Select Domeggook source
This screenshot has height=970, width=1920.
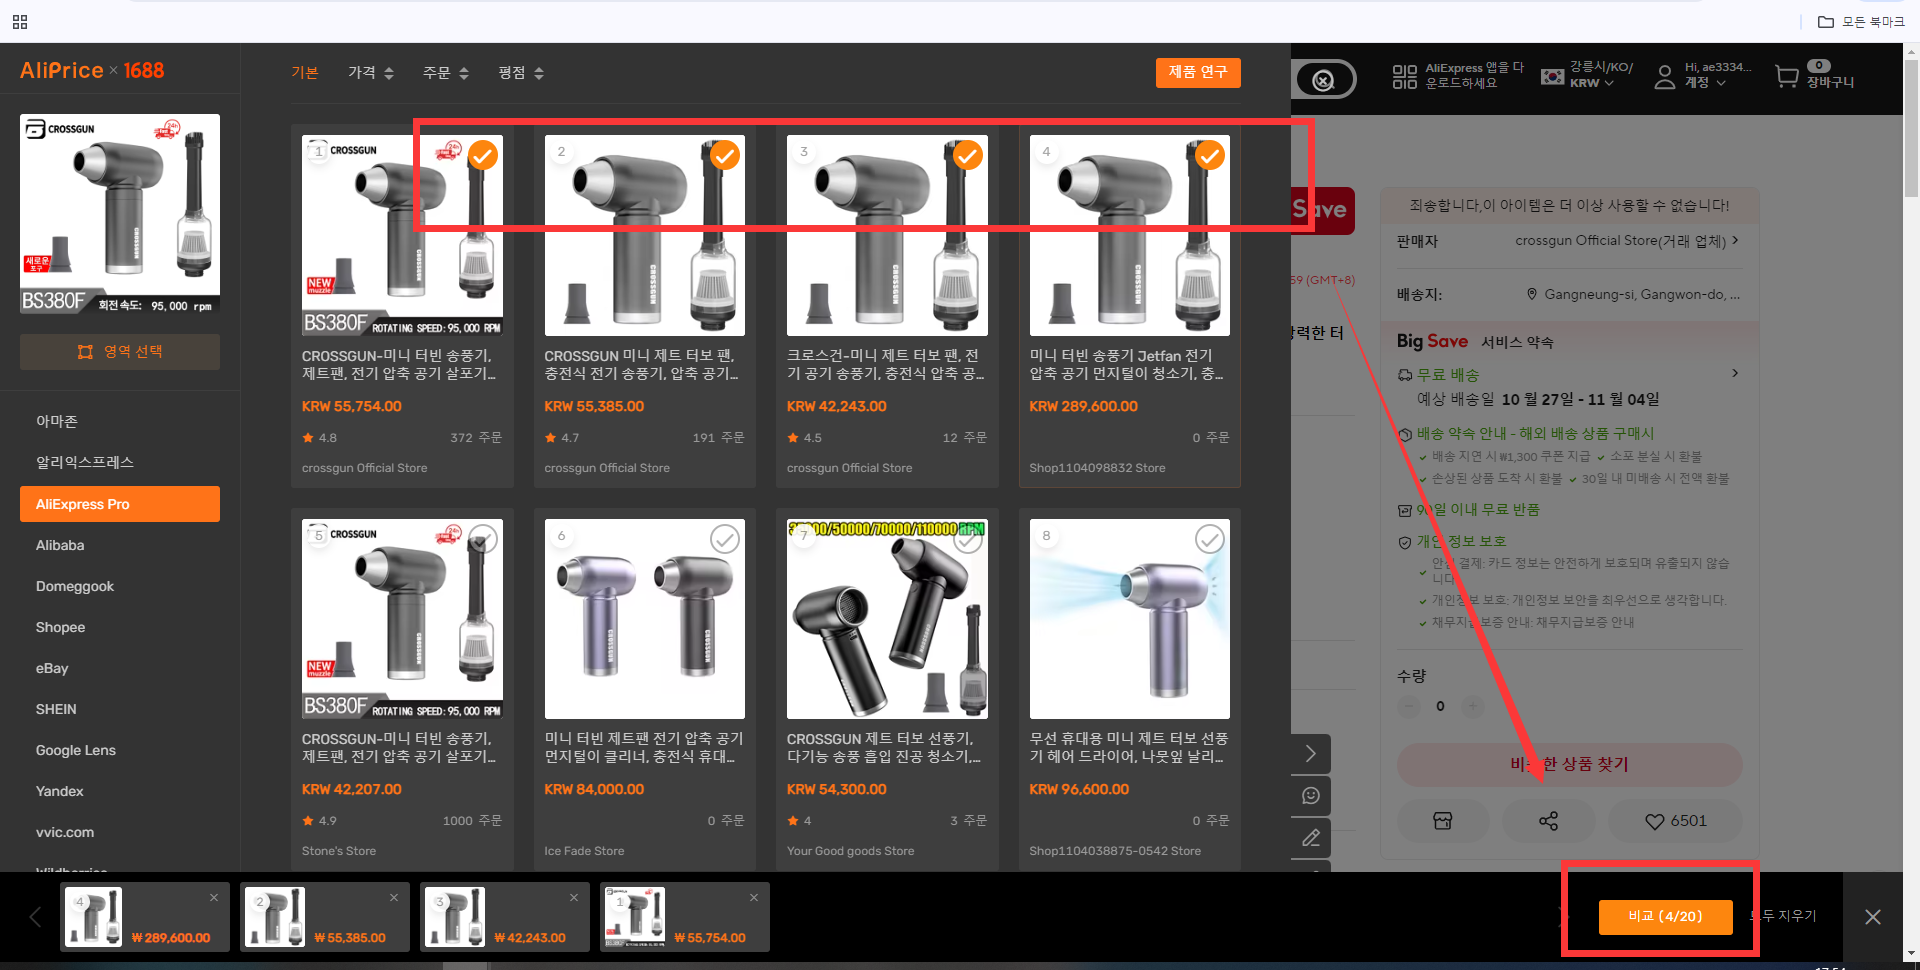(75, 586)
